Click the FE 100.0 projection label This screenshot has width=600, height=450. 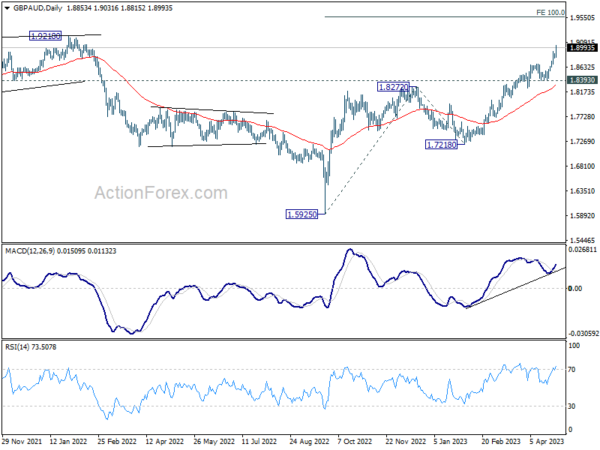pos(550,13)
